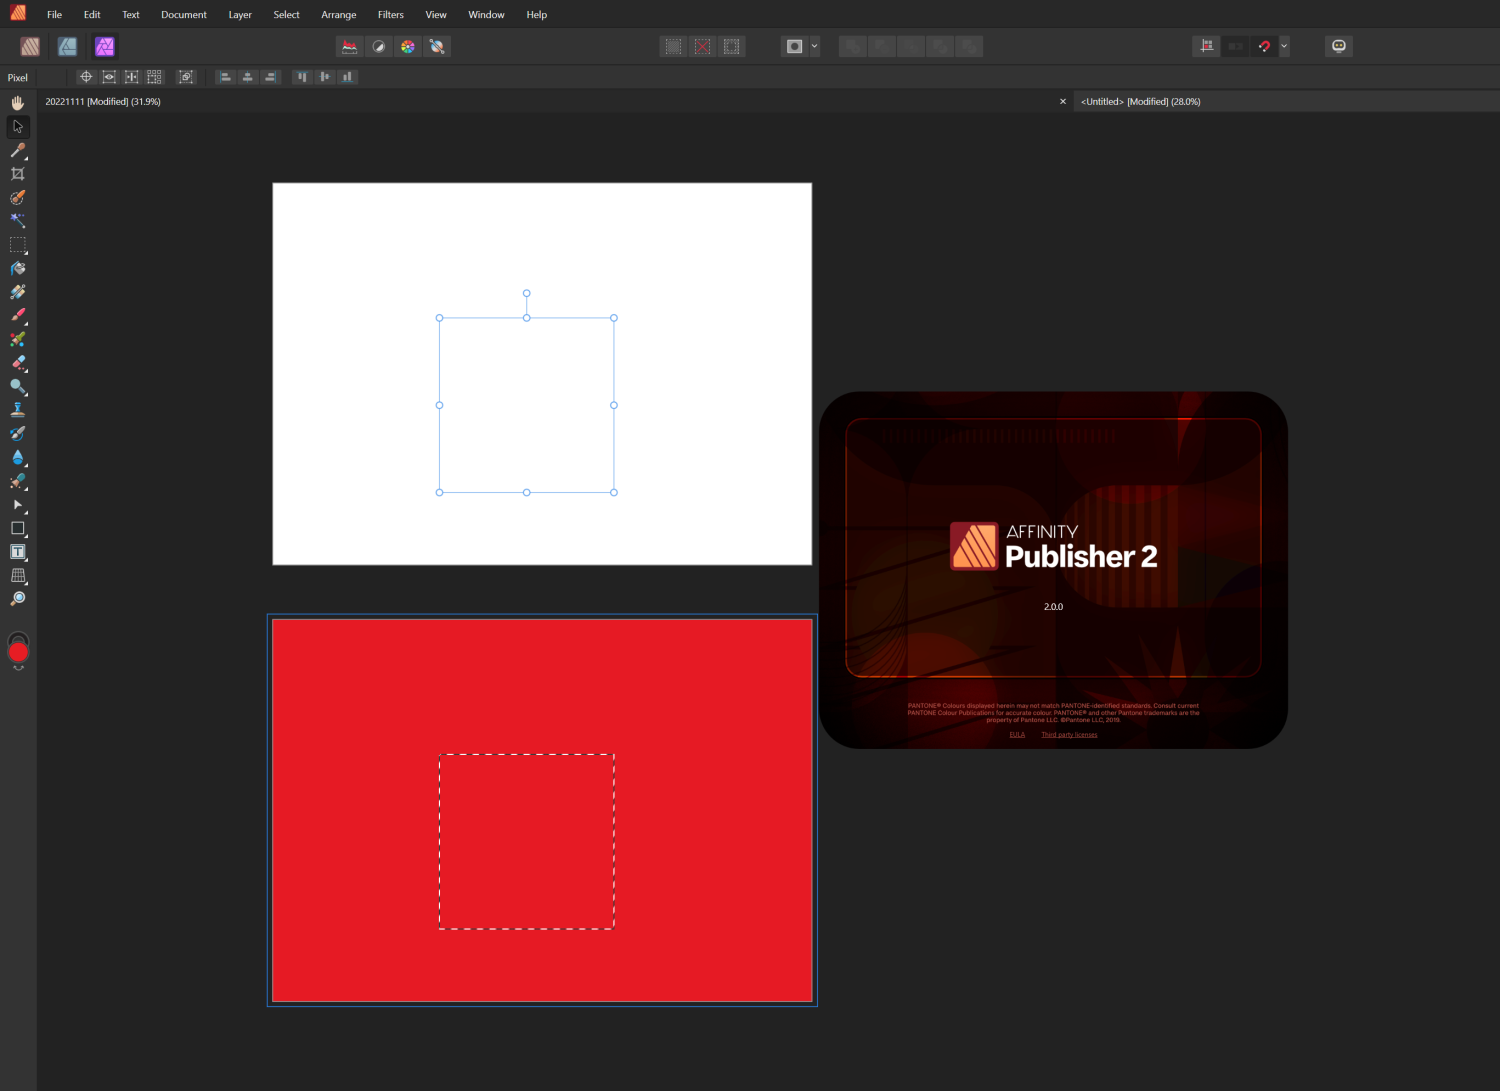Expand the Marquee tool flyout triangle
Image resolution: width=1500 pixels, height=1091 pixels.
[x=26, y=253]
